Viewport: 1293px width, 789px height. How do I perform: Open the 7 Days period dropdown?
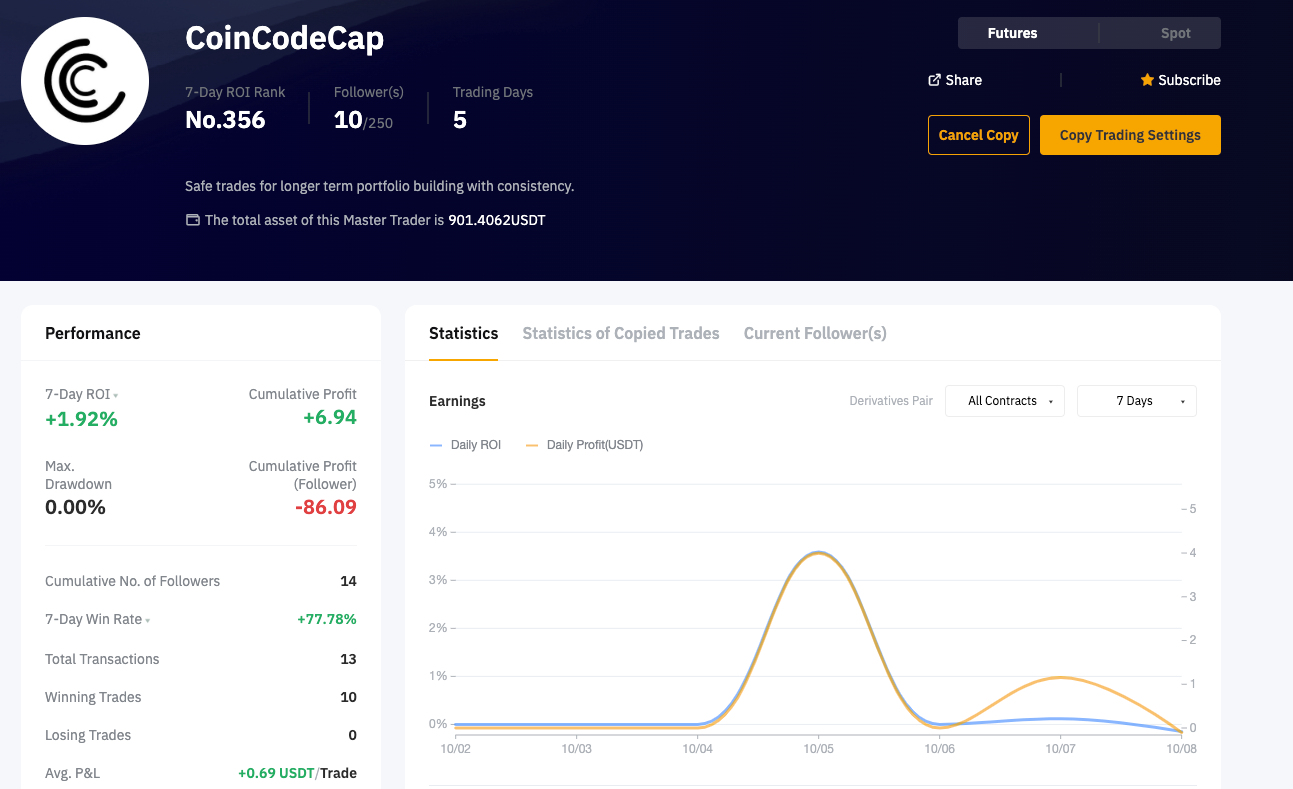click(1137, 401)
